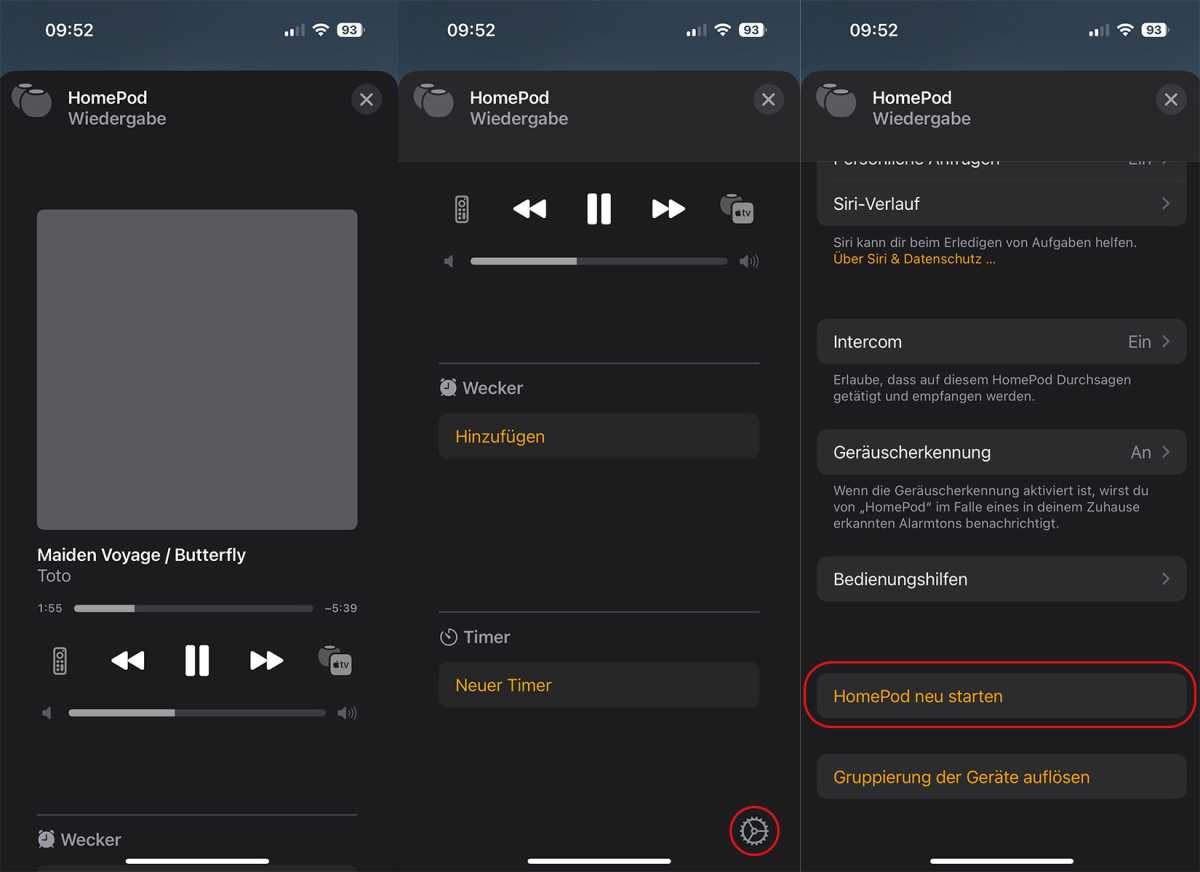Tap battery indicator in right status bar
This screenshot has width=1200, height=872.
(1154, 30)
